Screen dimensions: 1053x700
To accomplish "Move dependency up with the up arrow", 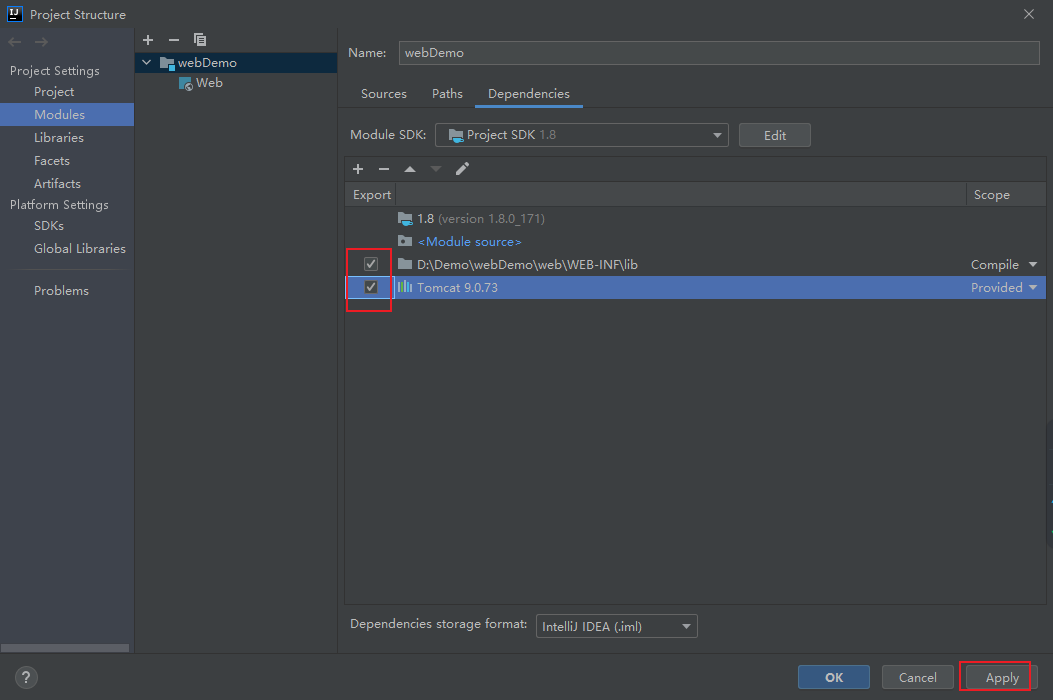I will (409, 169).
